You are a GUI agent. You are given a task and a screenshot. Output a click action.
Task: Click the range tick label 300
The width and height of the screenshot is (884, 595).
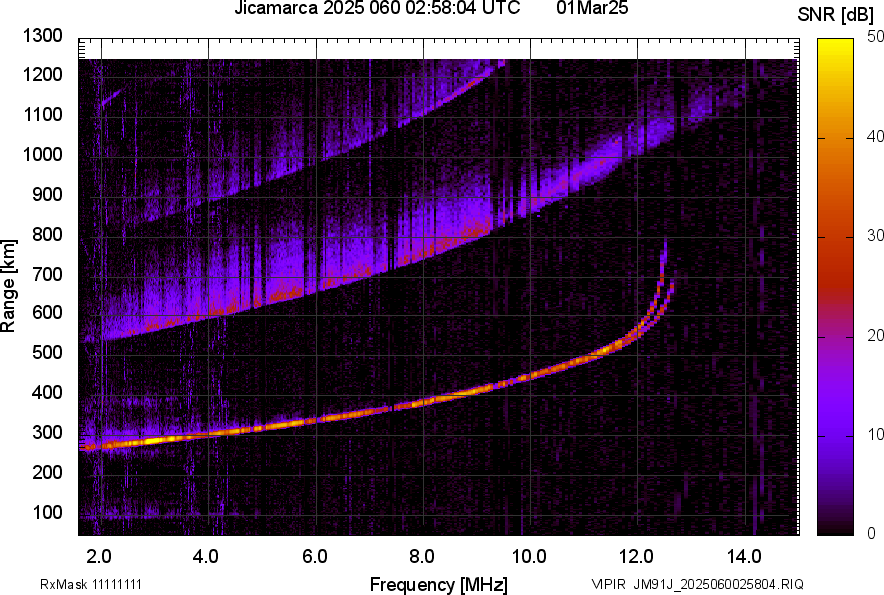click(x=47, y=433)
